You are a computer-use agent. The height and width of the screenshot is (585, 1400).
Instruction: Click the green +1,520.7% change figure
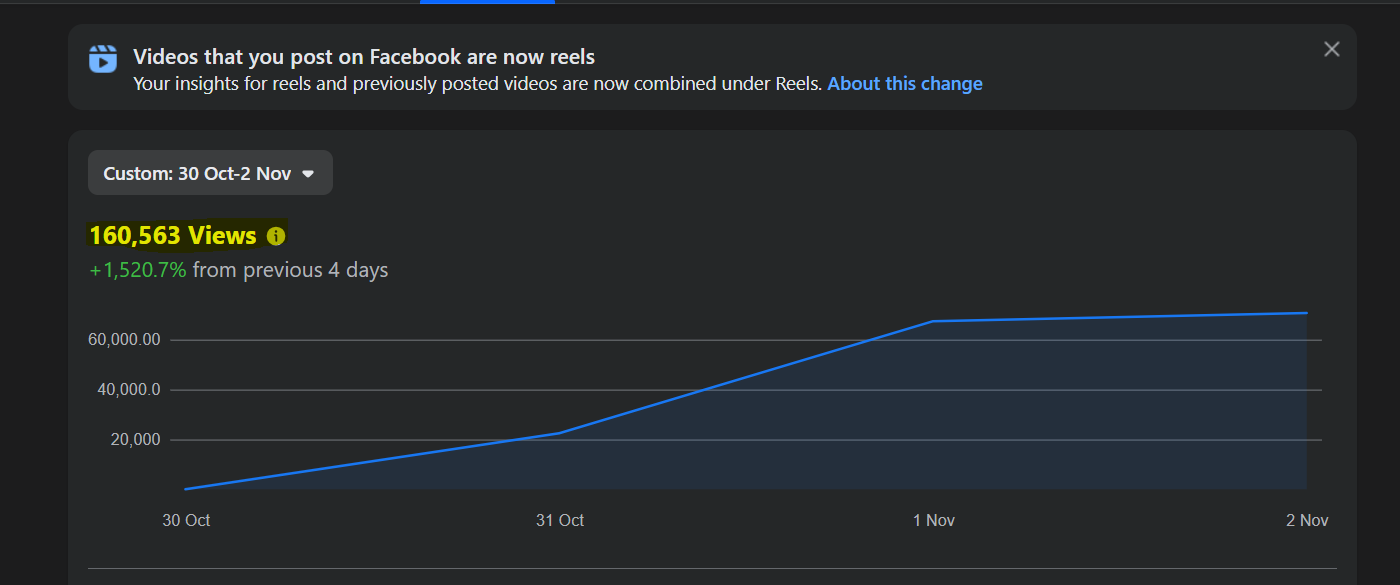tap(138, 270)
